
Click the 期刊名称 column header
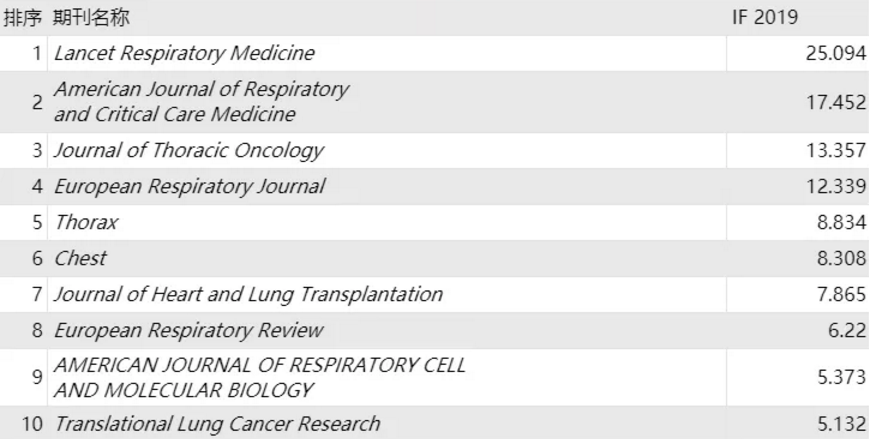91,17
